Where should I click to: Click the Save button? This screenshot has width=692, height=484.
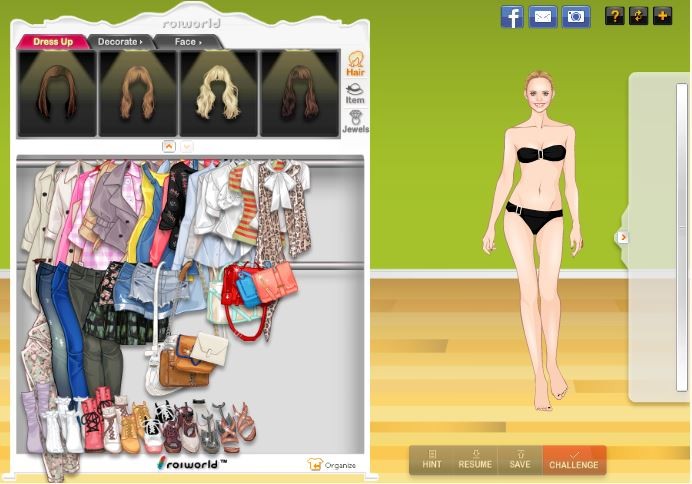pos(520,460)
